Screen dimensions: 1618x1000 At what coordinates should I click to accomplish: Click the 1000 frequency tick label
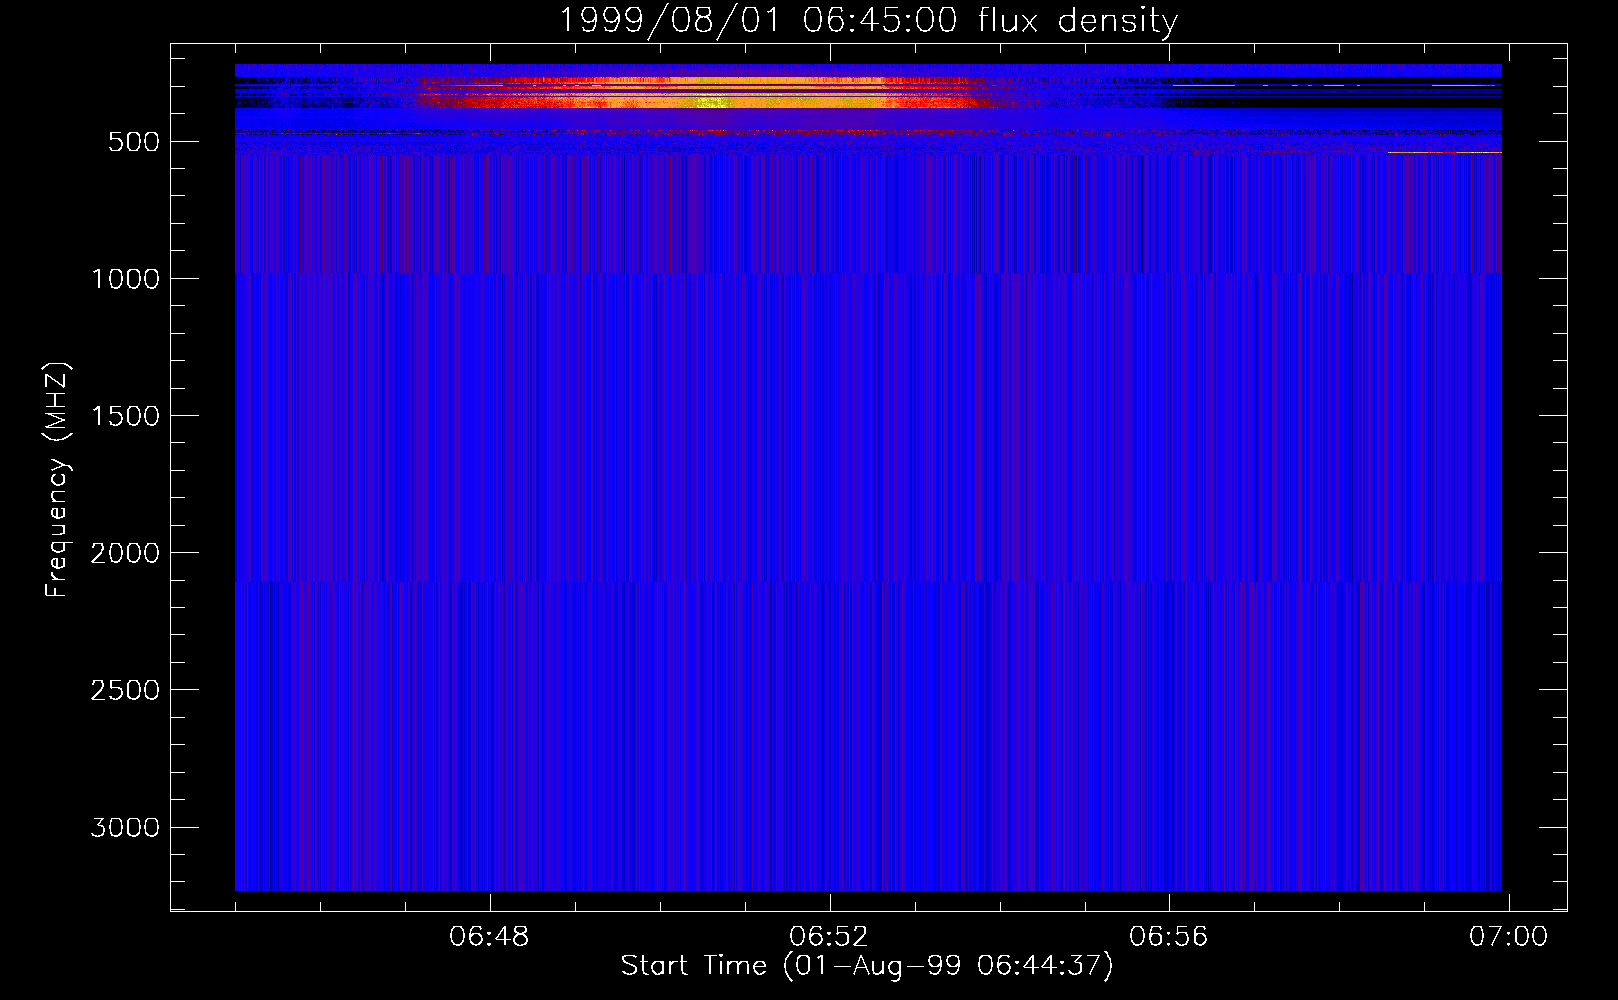coord(125,279)
